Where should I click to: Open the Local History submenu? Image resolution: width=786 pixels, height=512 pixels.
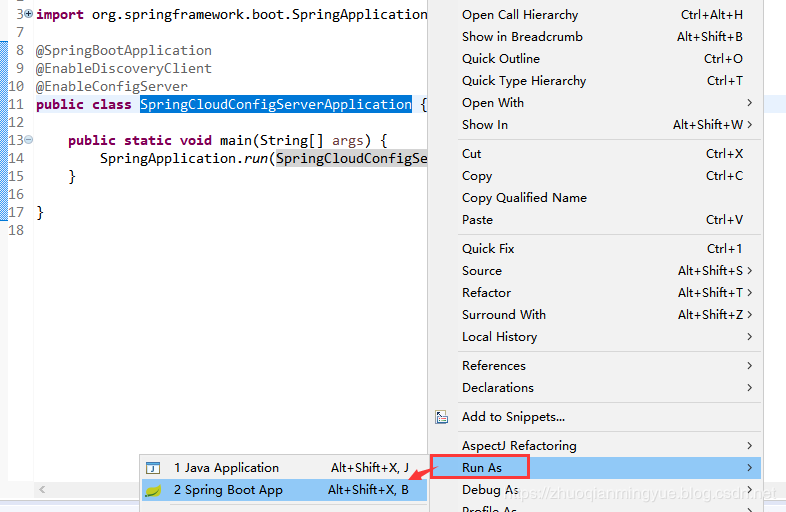tap(596, 337)
